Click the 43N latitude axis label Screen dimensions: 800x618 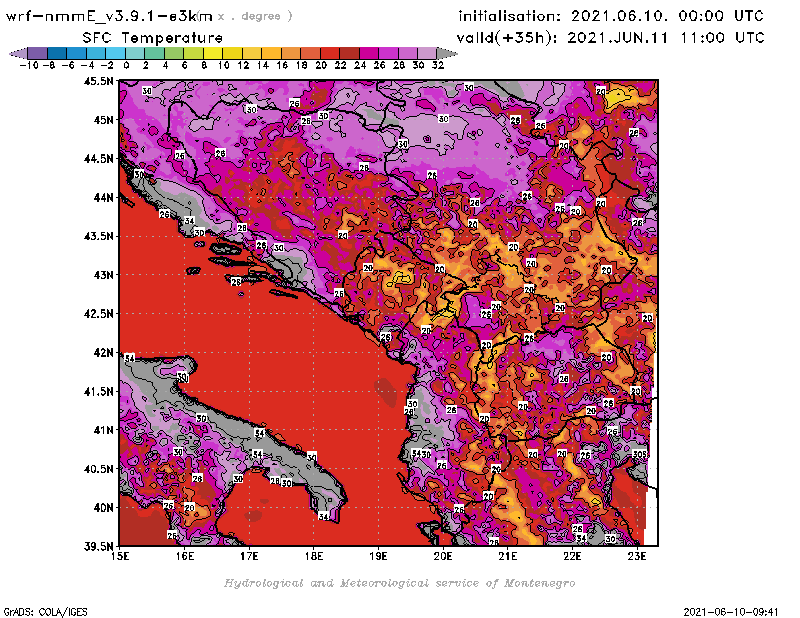[x=103, y=275]
